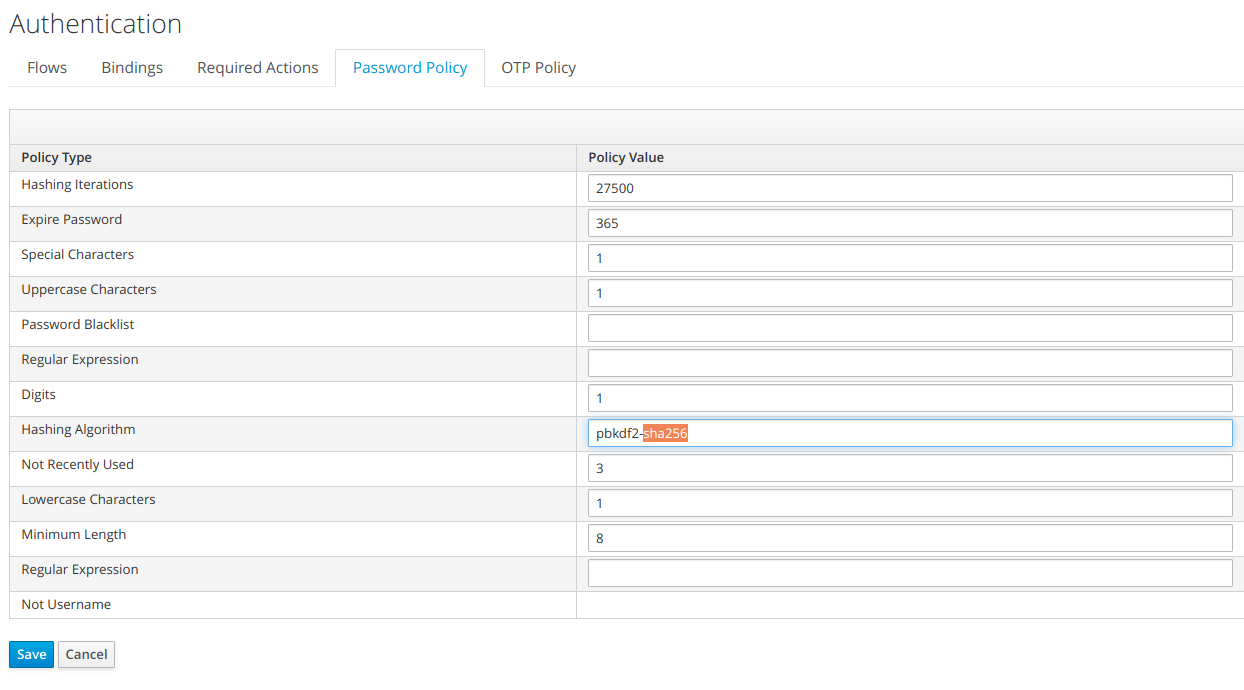The image size is (1244, 690).
Task: Click the second Regular Expression field
Action: (x=910, y=572)
